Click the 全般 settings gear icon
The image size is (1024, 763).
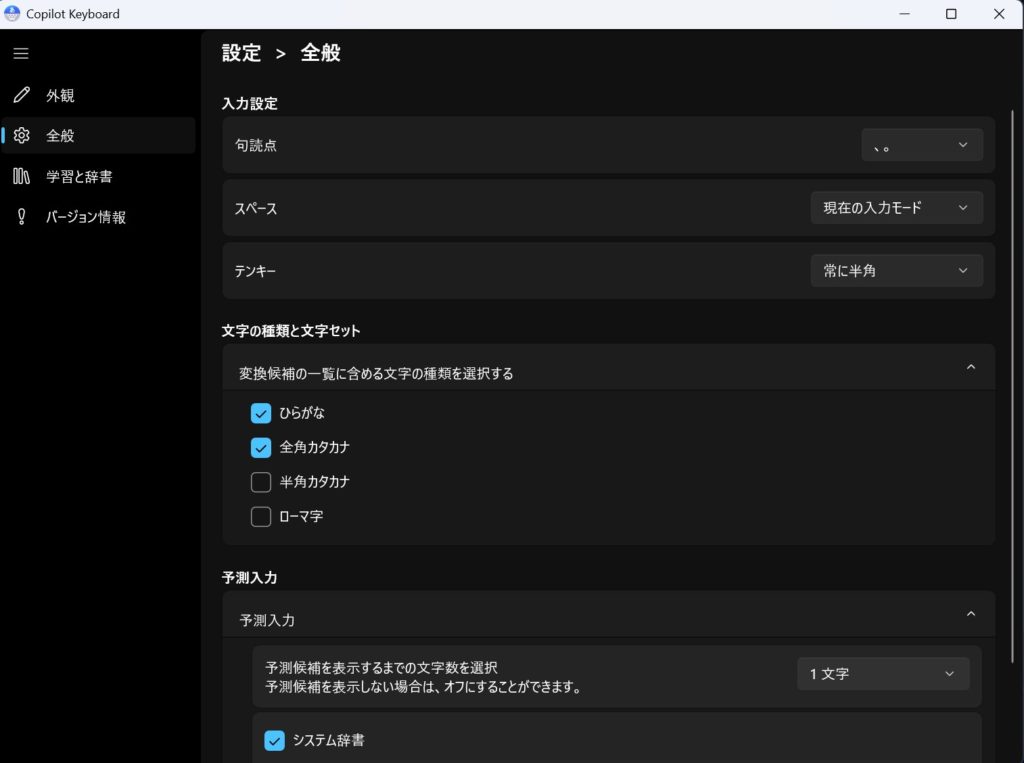21,135
